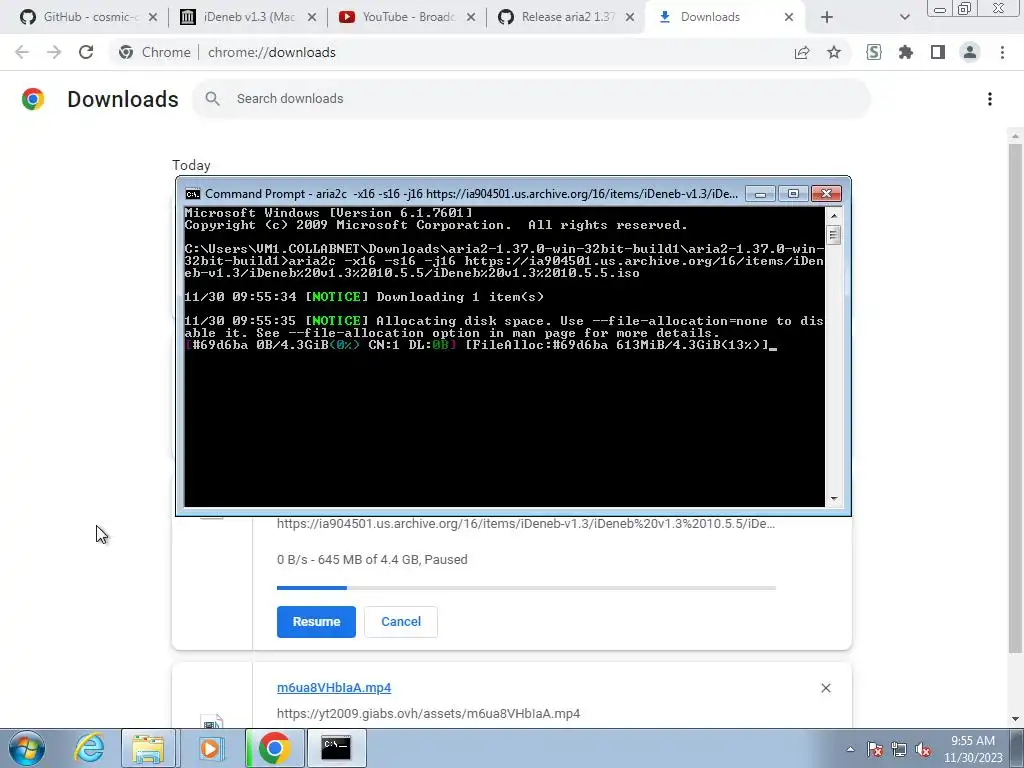Click Chrome taskbar icon
The height and width of the screenshot is (768, 1024).
(274, 748)
